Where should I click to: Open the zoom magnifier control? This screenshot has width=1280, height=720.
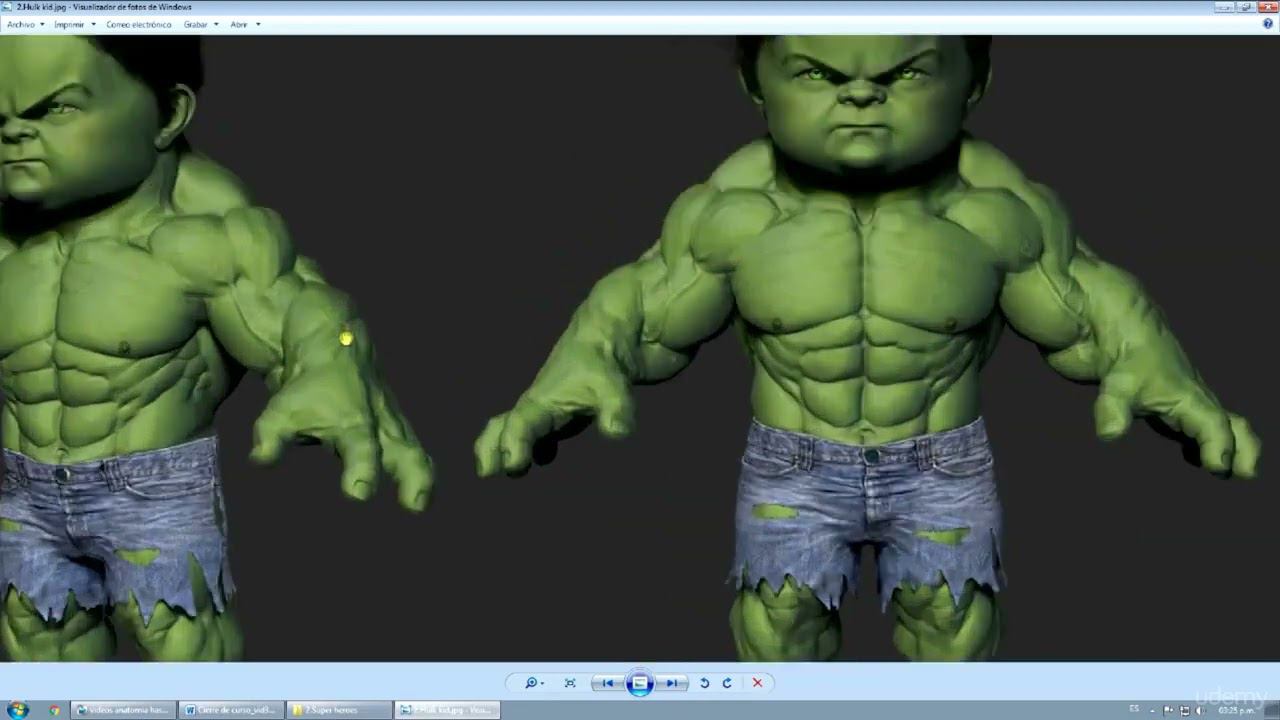tap(533, 683)
